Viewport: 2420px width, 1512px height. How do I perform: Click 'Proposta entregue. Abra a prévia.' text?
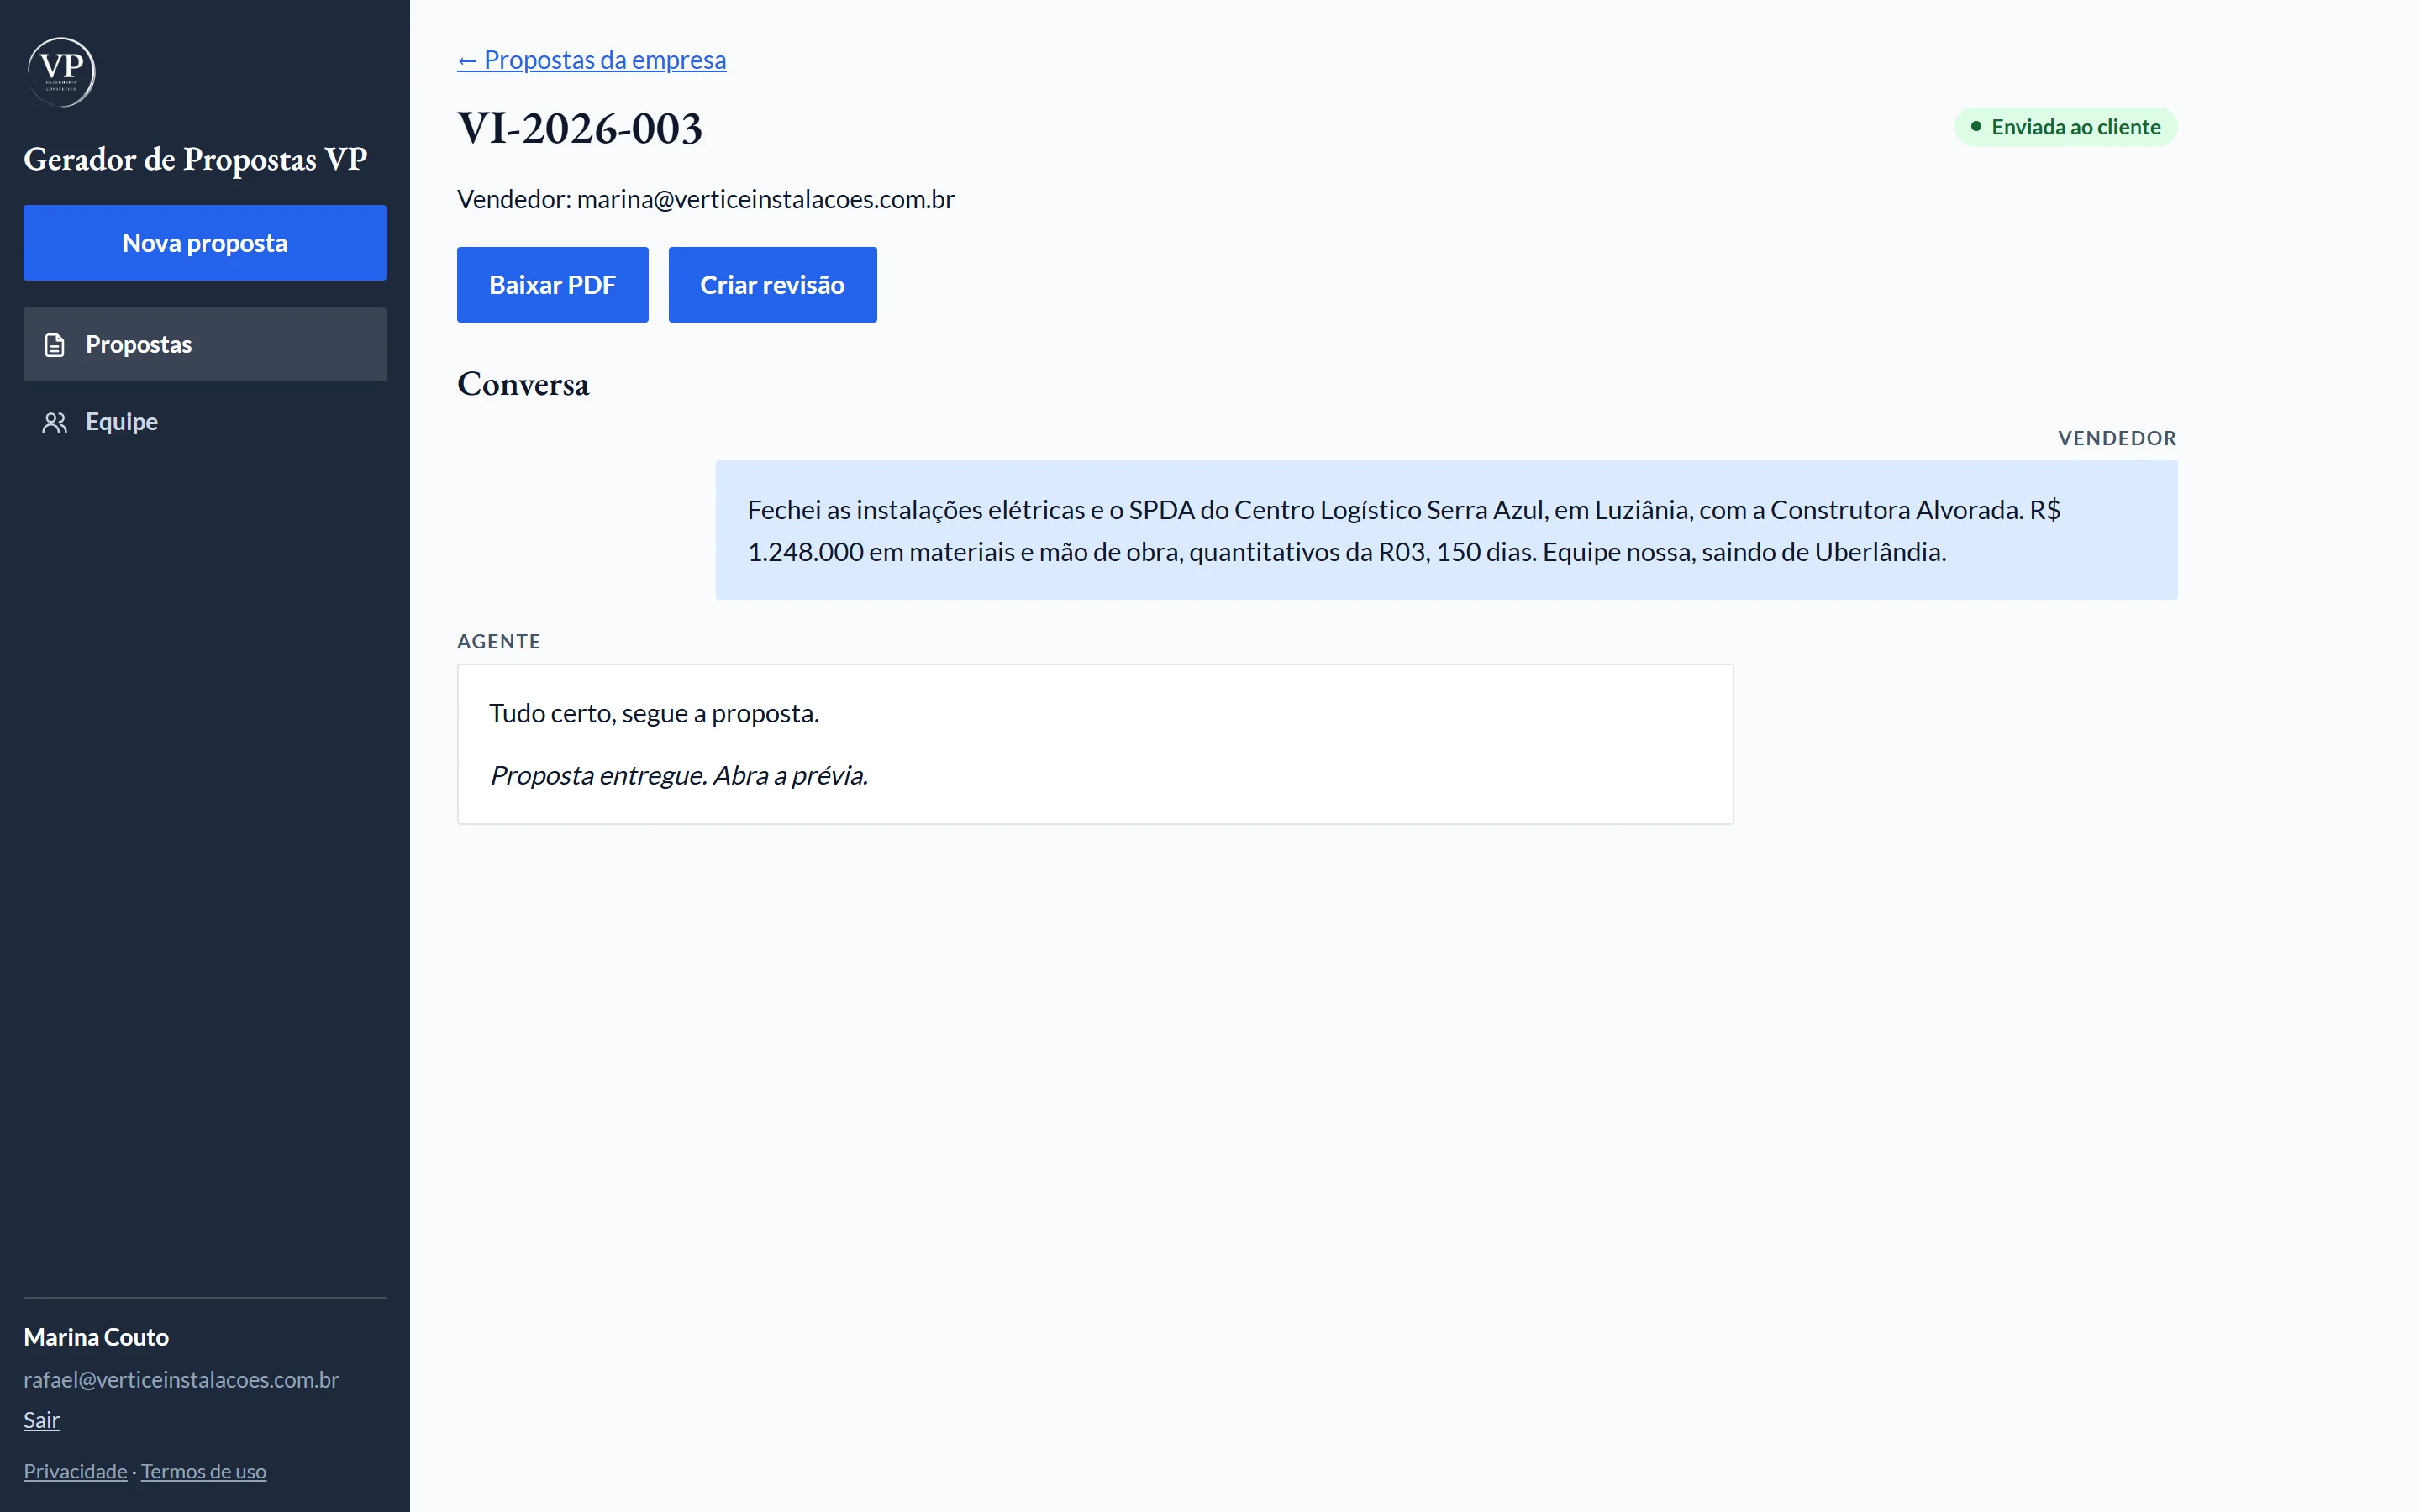point(679,775)
